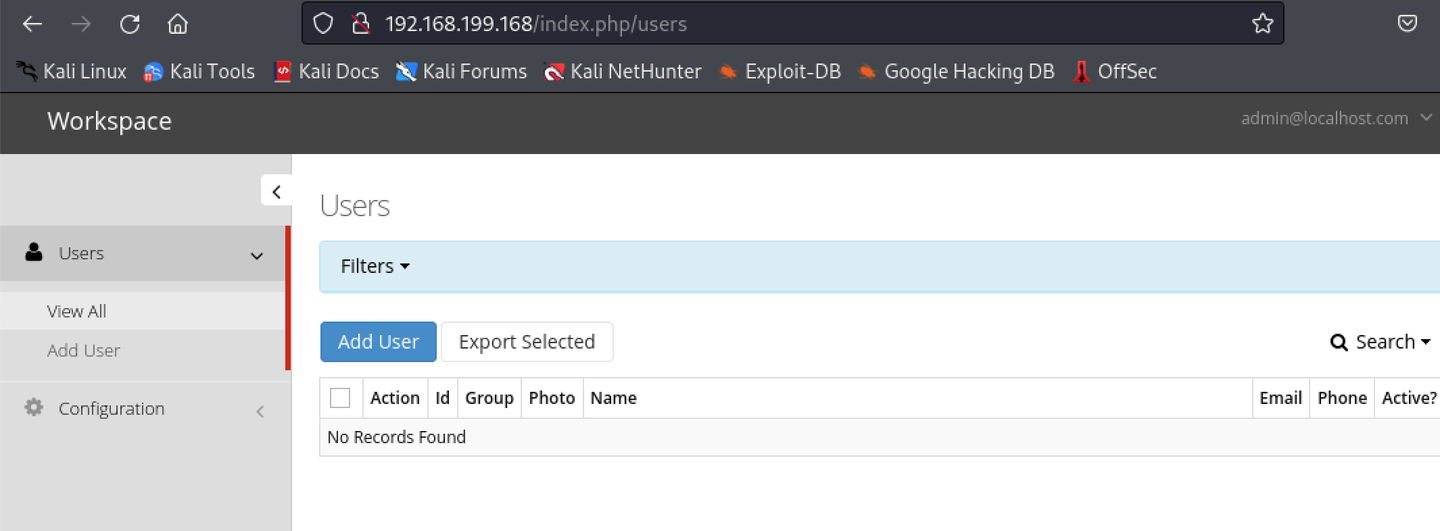Open the Pocket save icon

pyautogui.click(x=1407, y=24)
